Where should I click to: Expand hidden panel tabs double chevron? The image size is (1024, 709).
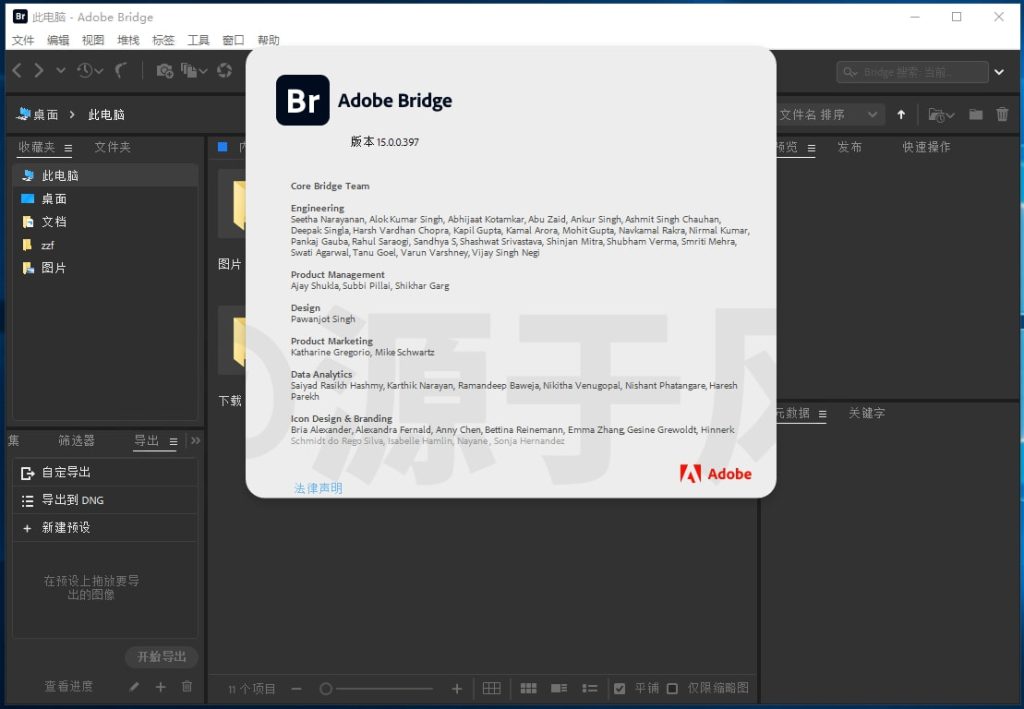pos(195,441)
